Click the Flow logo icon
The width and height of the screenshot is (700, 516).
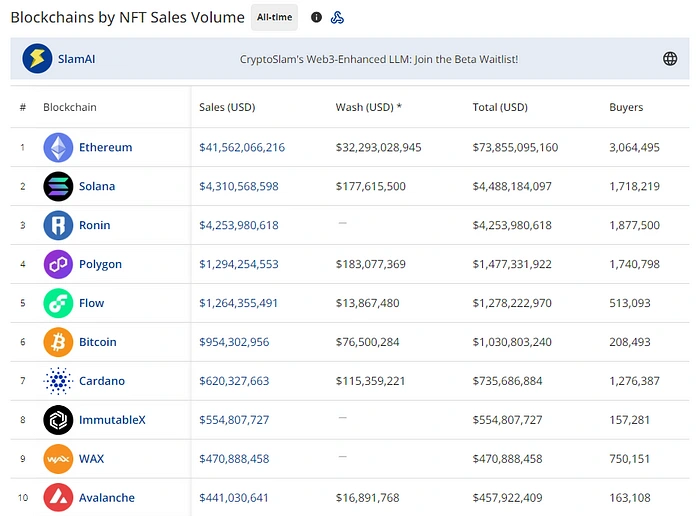click(58, 303)
